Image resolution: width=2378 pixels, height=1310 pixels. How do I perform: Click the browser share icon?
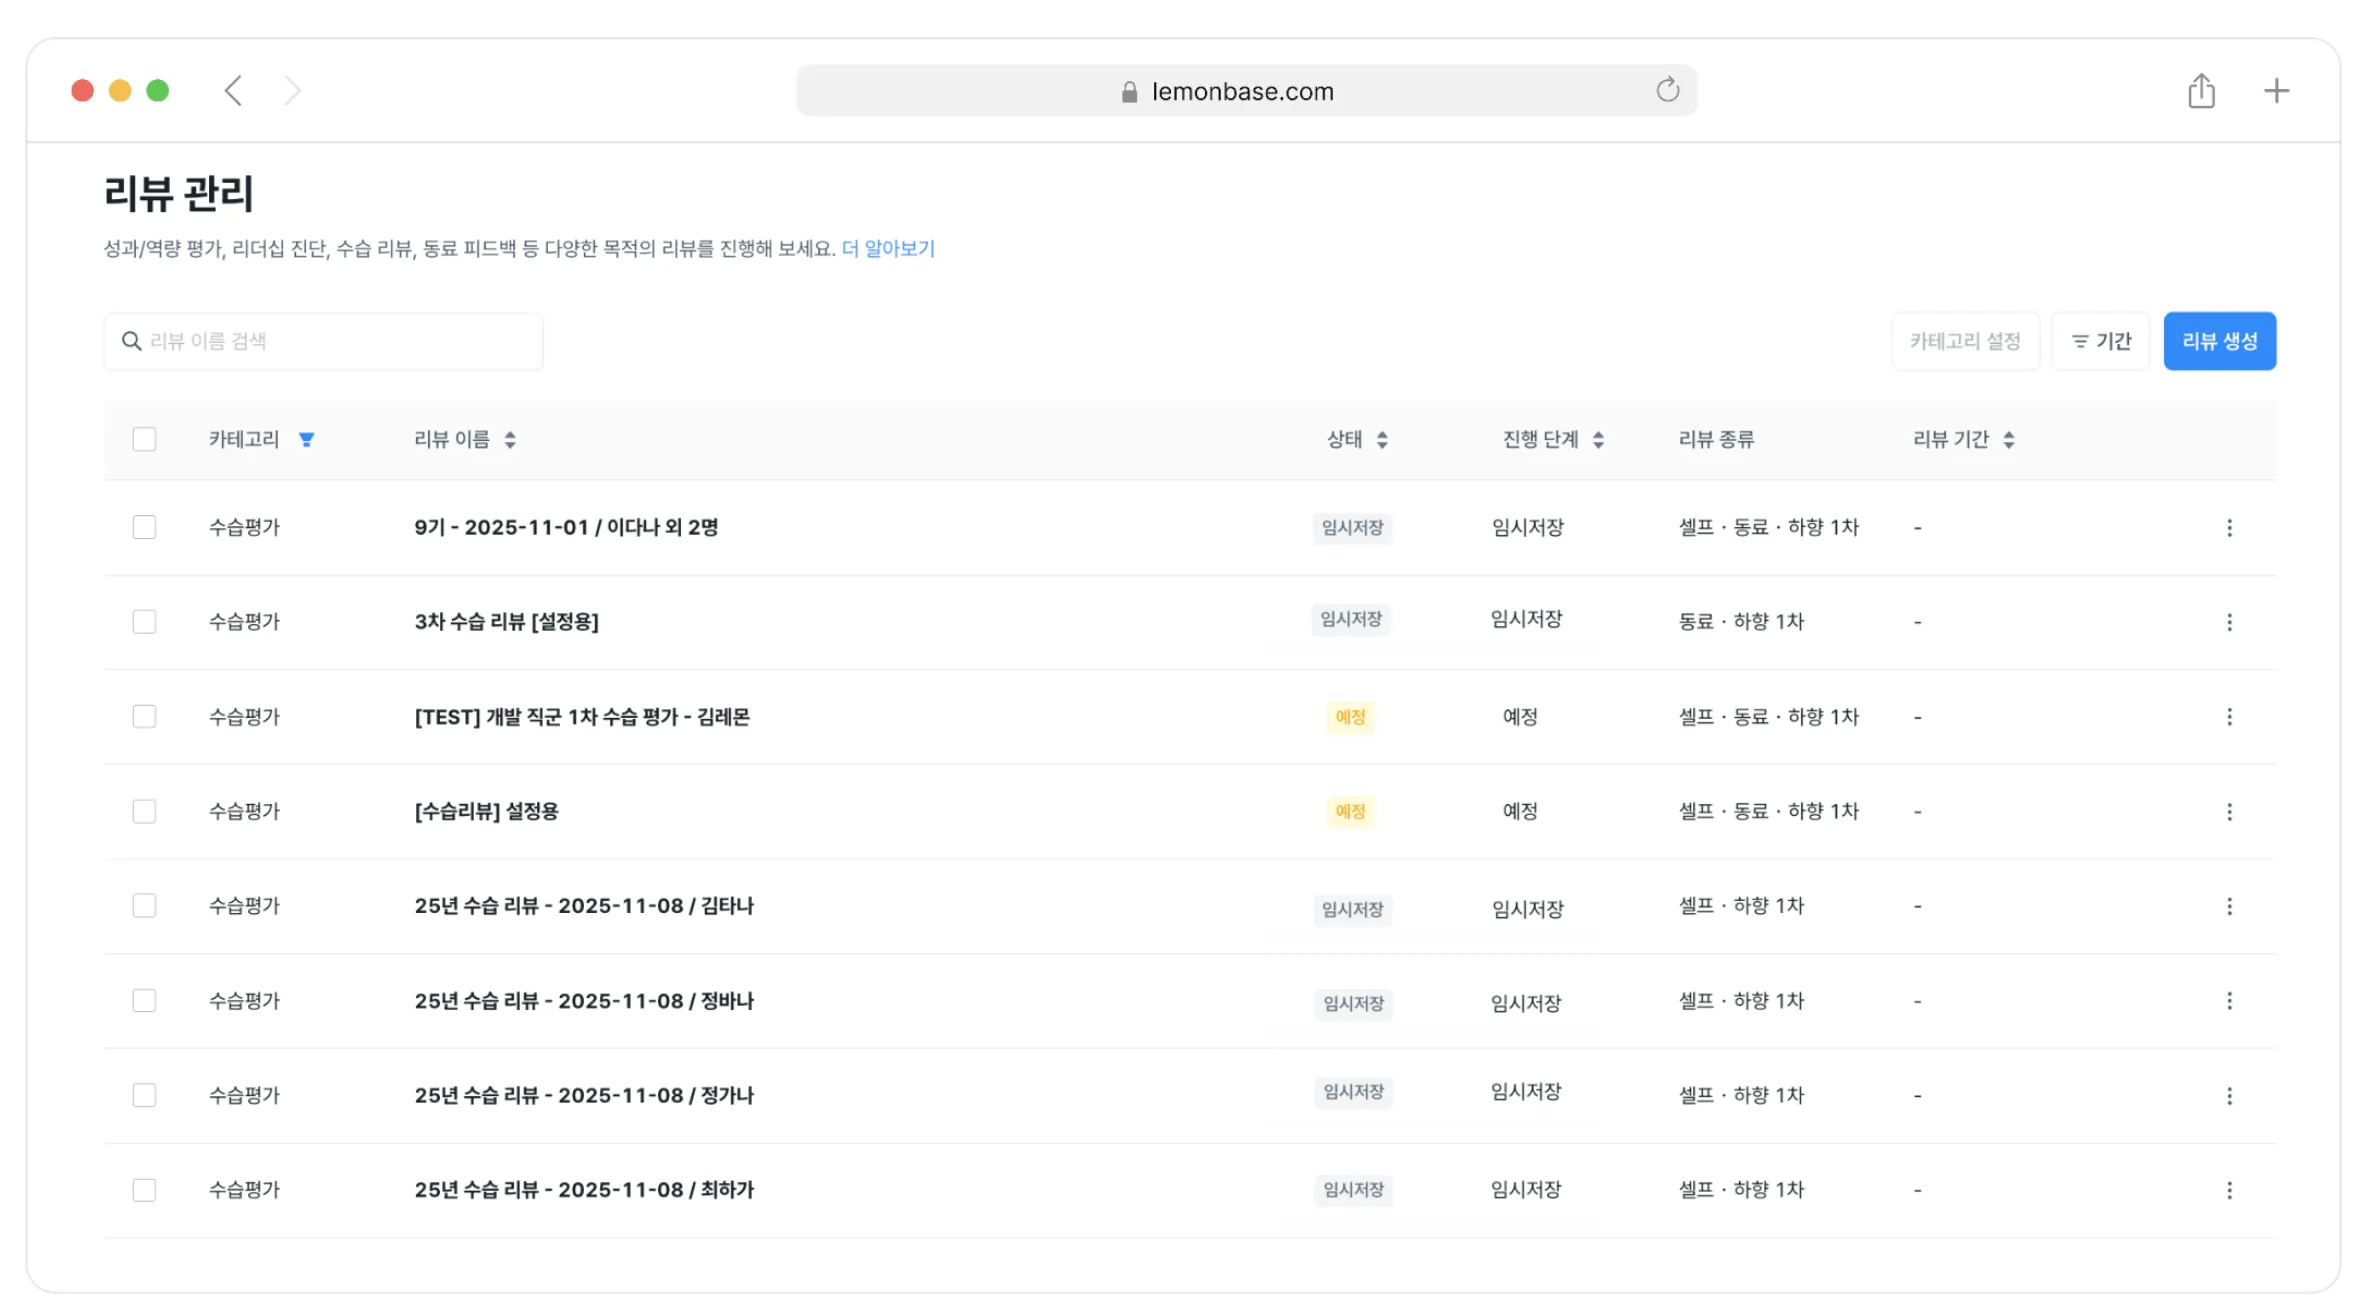[2201, 91]
